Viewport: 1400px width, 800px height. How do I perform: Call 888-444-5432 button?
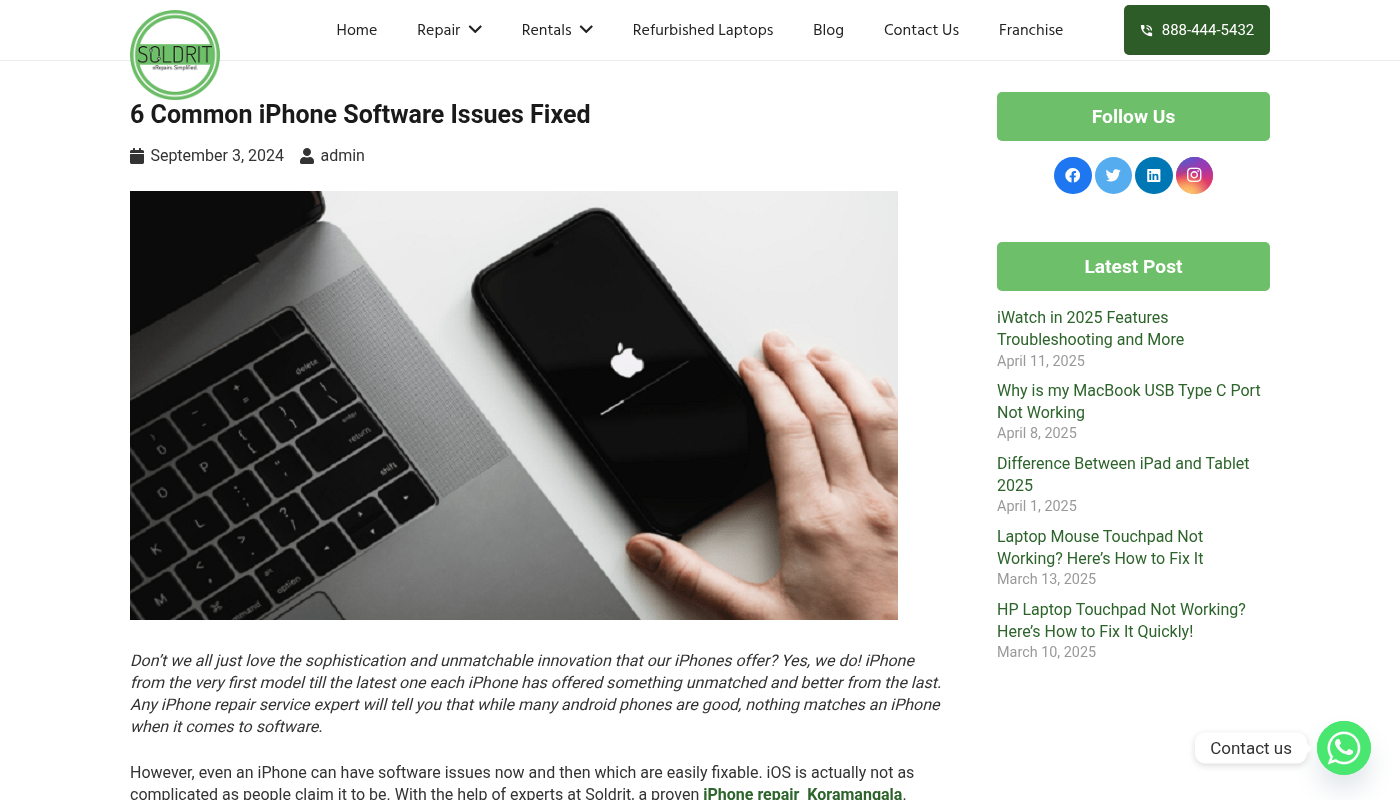click(1197, 30)
